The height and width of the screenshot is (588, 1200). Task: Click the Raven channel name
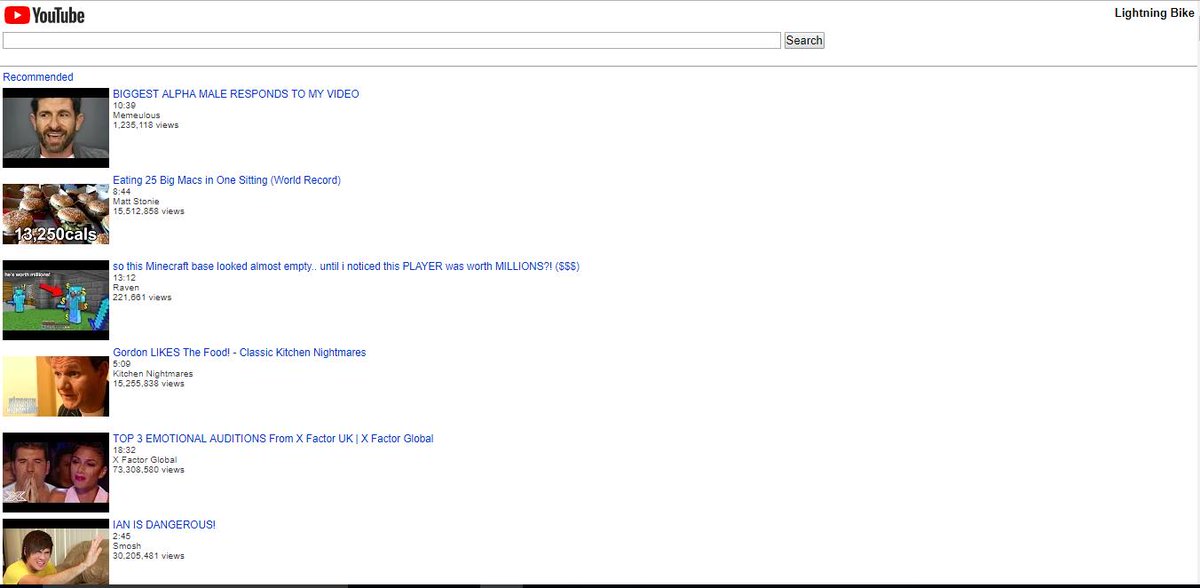click(126, 287)
